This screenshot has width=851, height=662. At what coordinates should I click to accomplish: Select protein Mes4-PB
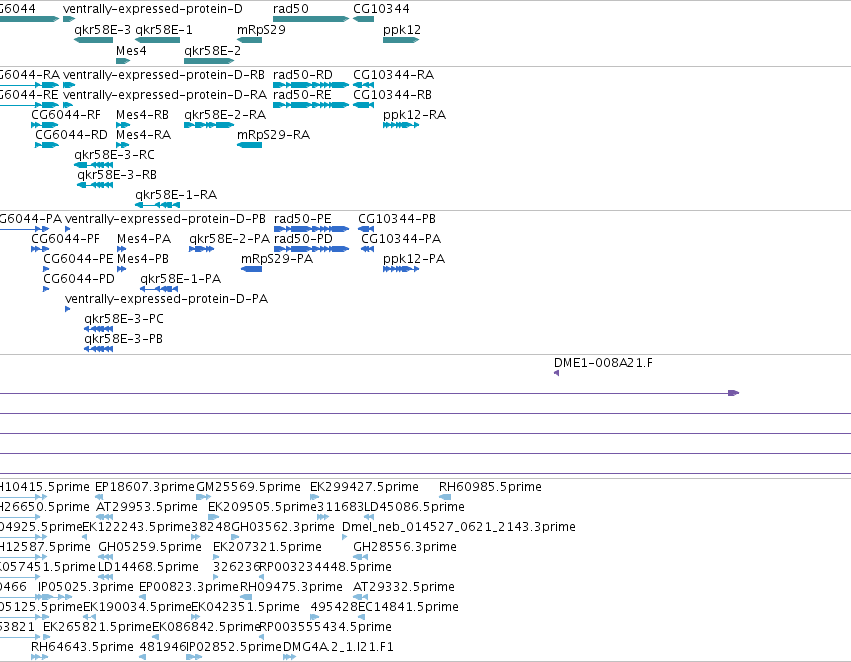[x=143, y=259]
